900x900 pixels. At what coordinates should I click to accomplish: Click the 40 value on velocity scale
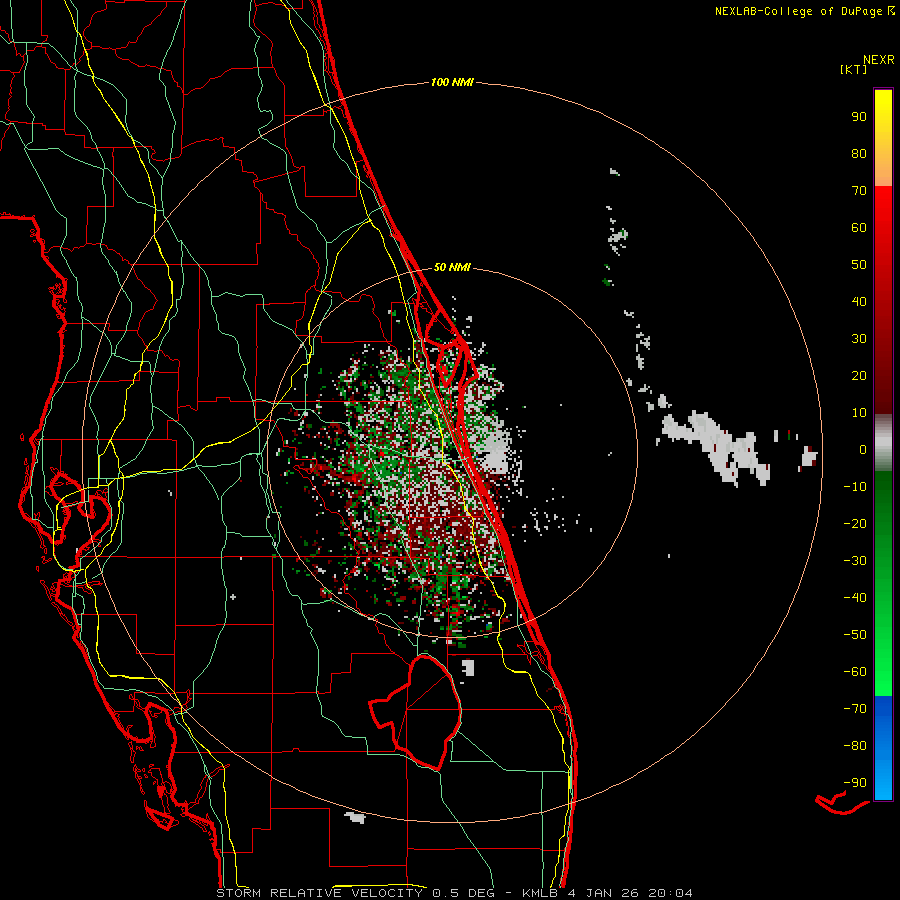pos(859,301)
